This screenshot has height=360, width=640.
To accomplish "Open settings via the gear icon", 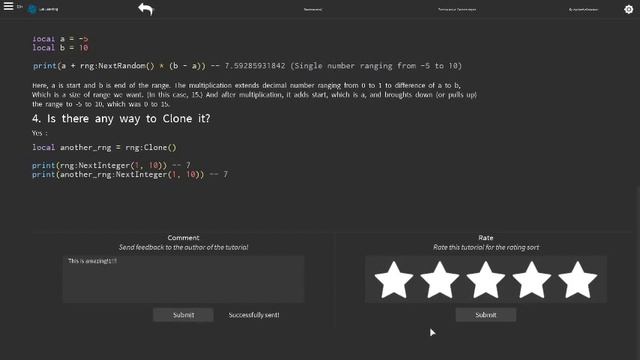I will pyautogui.click(x=629, y=9).
